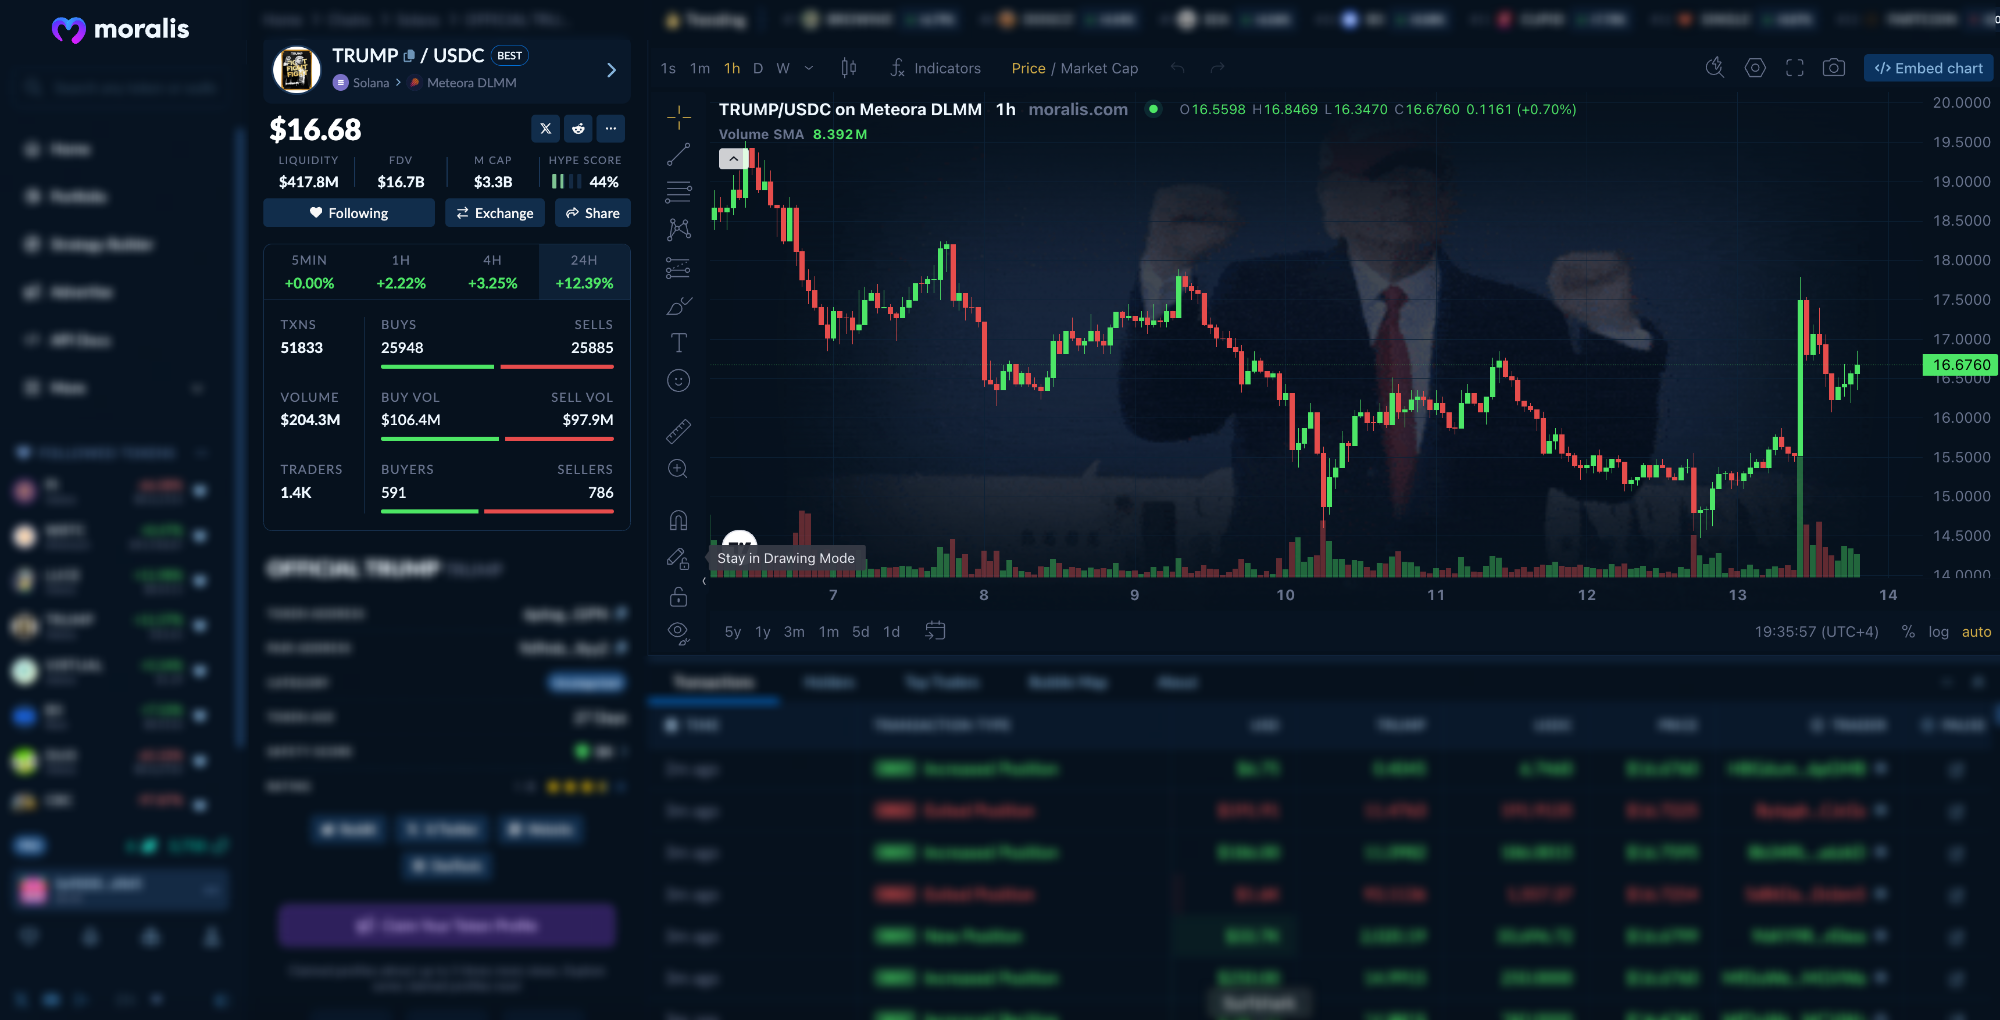This screenshot has height=1020, width=2000.
Task: Switch stats to the 5MIN tab
Action: tap(309, 271)
